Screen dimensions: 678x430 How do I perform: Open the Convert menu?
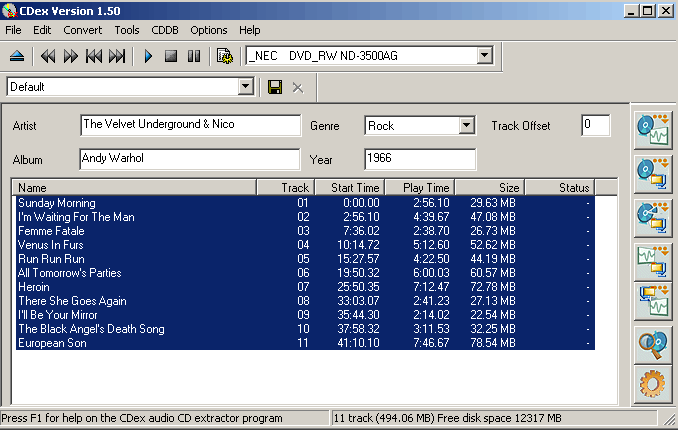[83, 30]
